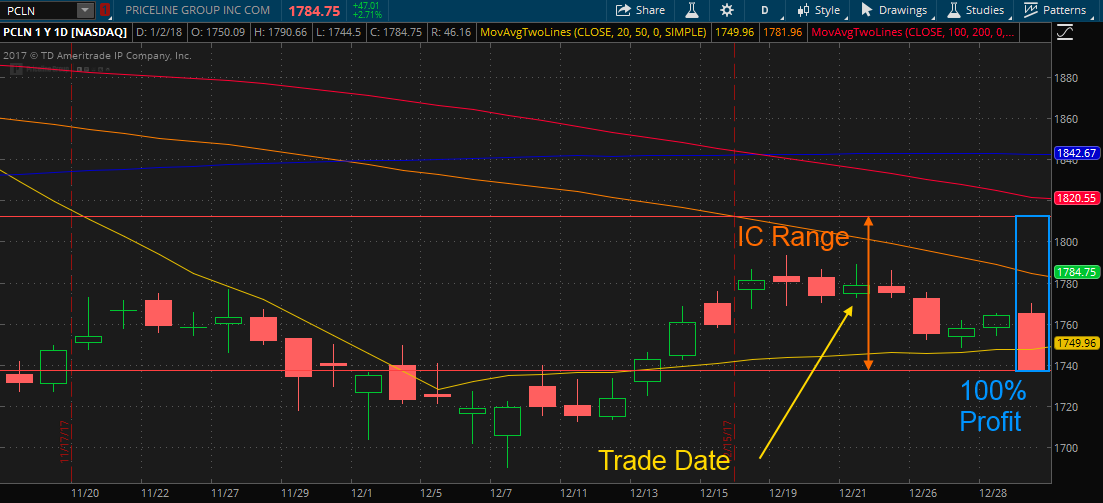Select MovAvgTwoLines 20, 50 study label
The width and height of the screenshot is (1103, 503).
coord(593,32)
